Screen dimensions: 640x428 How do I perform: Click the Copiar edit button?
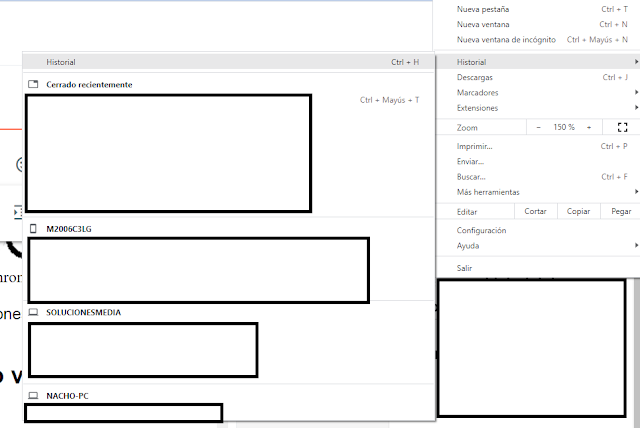(578, 212)
